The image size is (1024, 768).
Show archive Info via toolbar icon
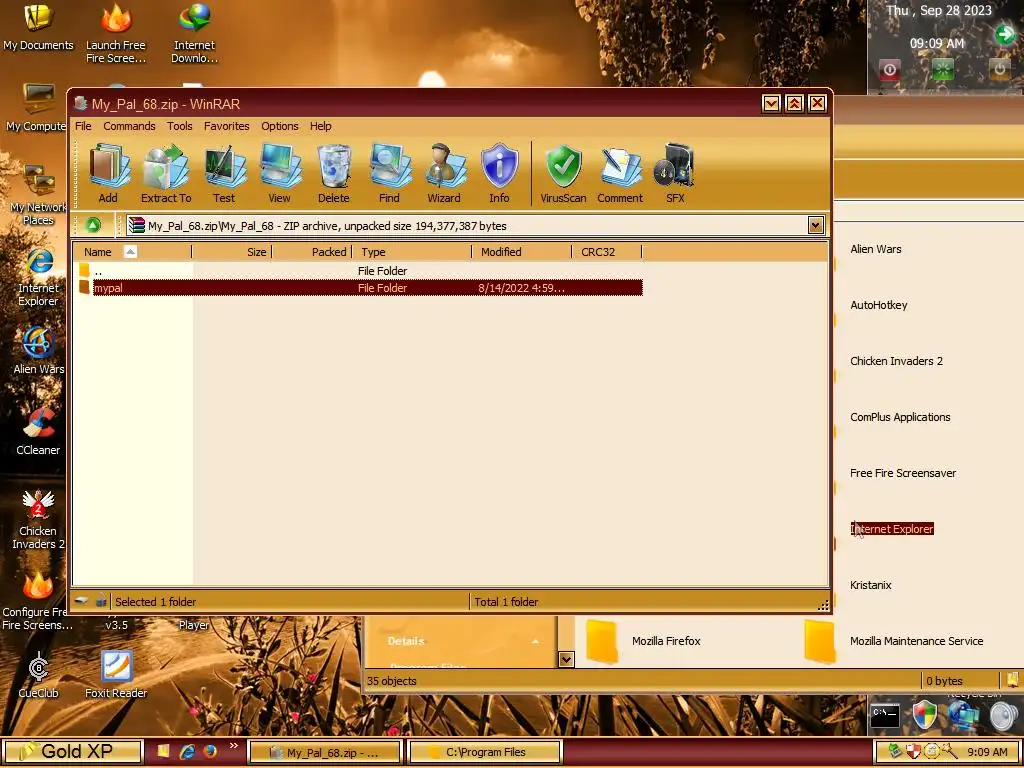point(500,173)
